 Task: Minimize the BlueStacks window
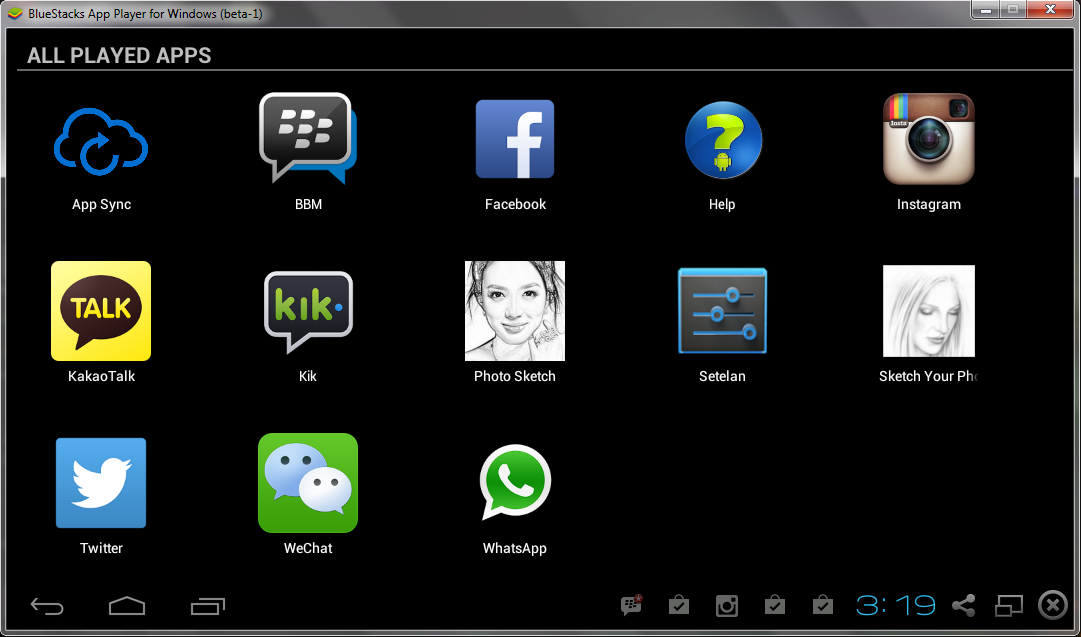tap(987, 10)
